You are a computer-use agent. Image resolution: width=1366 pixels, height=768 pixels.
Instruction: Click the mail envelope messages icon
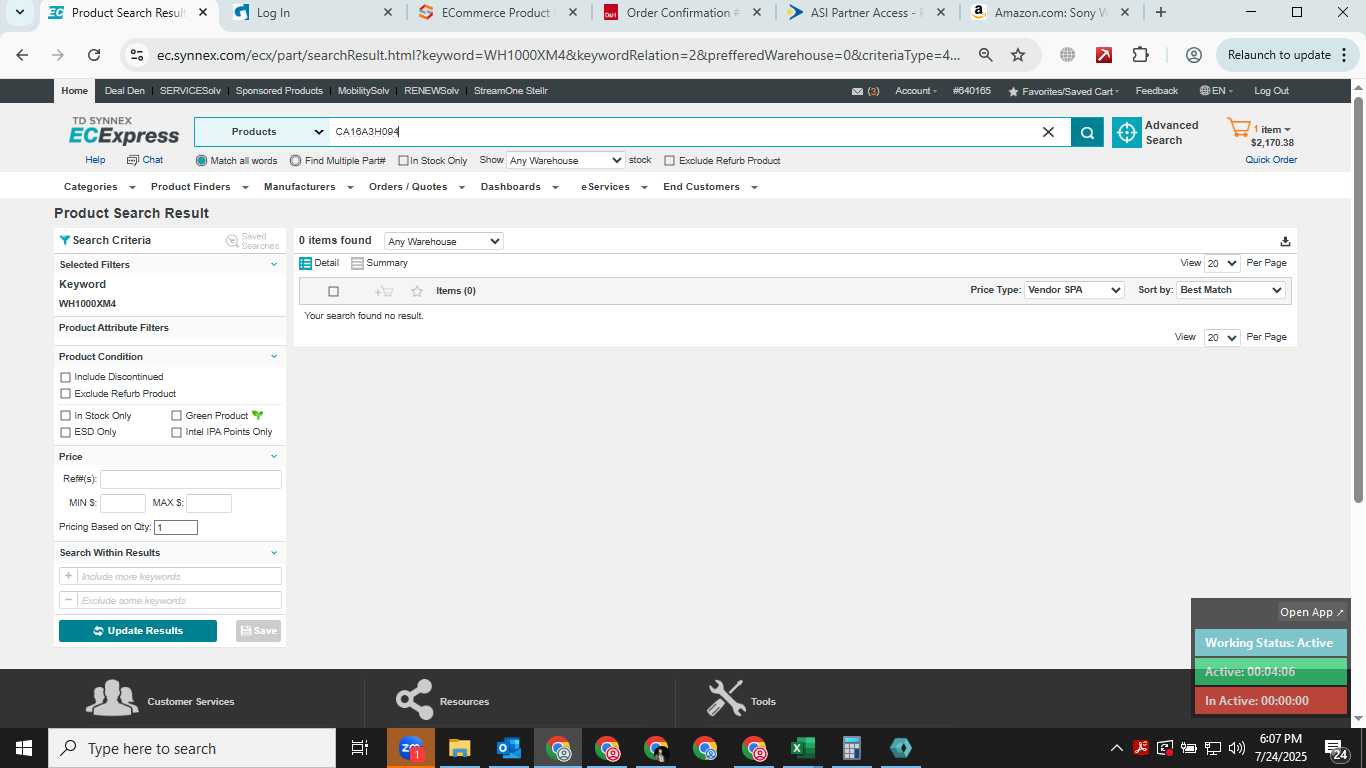(x=857, y=91)
